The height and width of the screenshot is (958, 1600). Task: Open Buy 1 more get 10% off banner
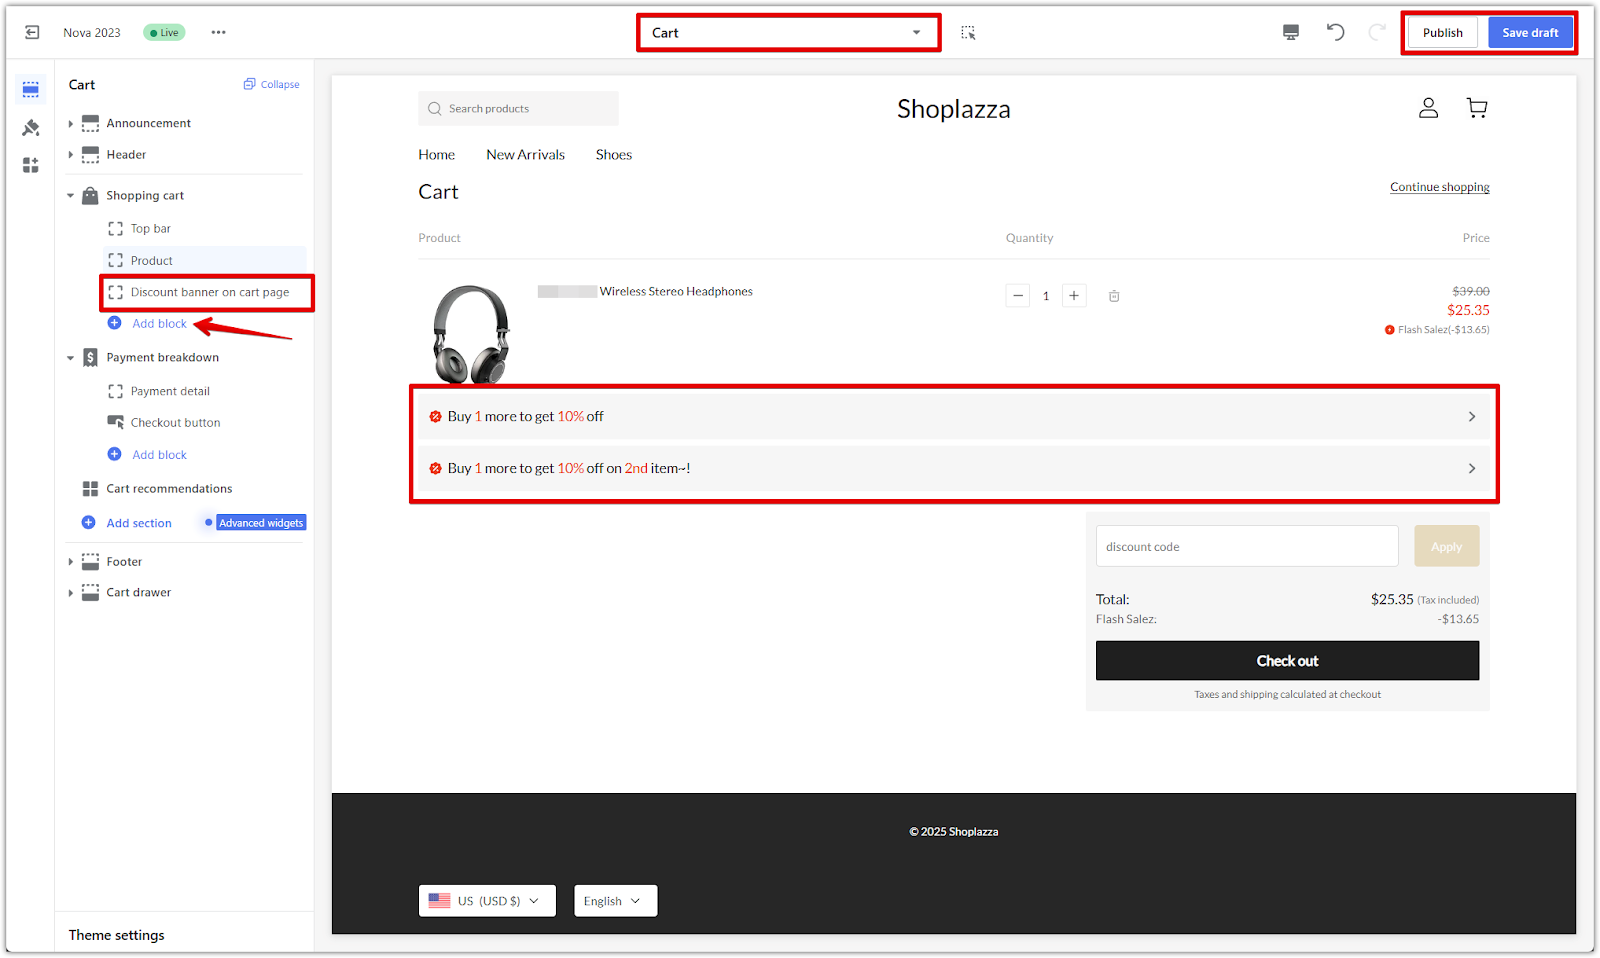[954, 417]
